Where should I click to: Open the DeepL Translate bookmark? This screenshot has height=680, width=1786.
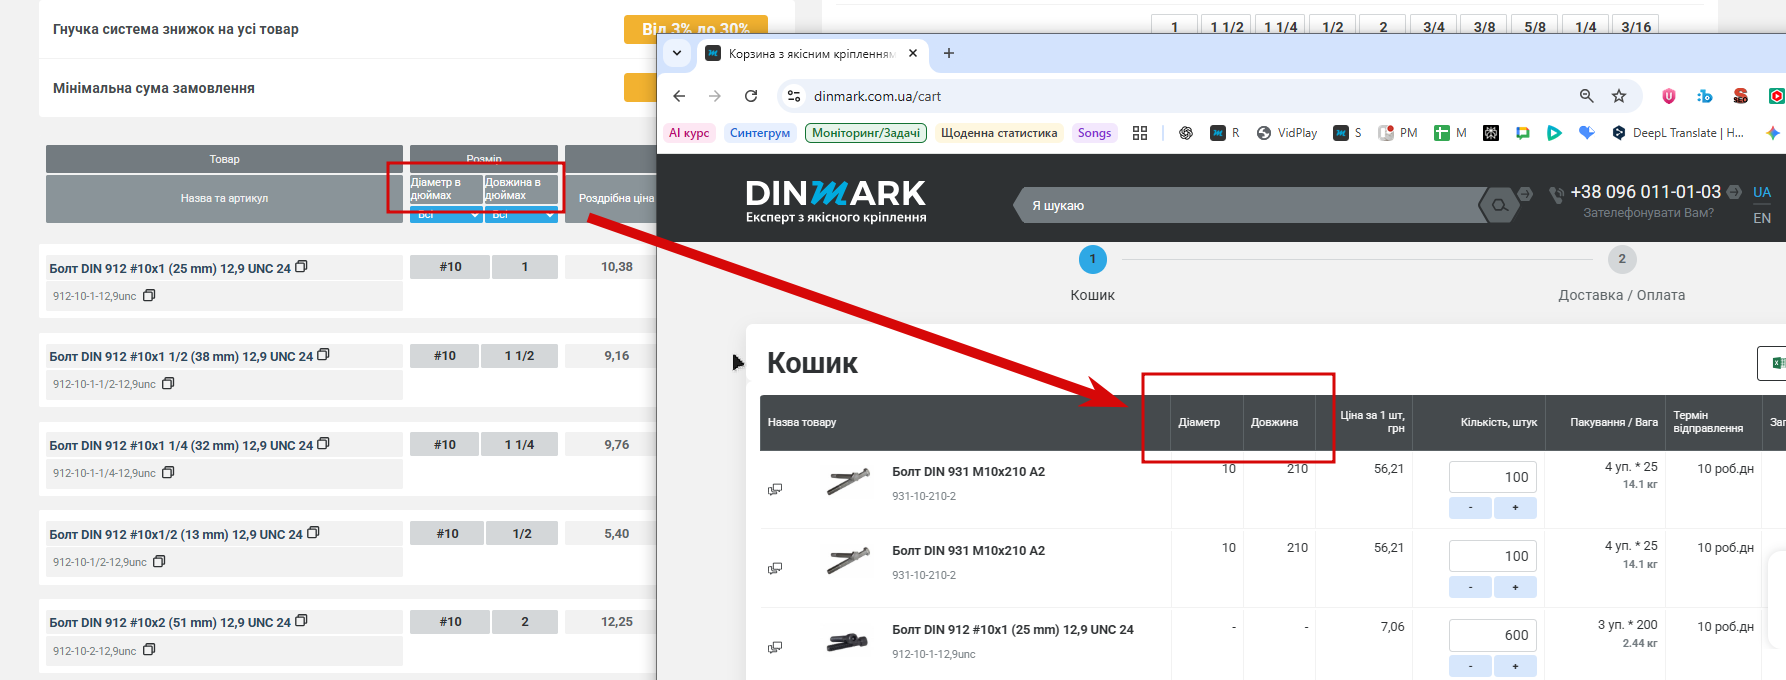coord(1679,133)
